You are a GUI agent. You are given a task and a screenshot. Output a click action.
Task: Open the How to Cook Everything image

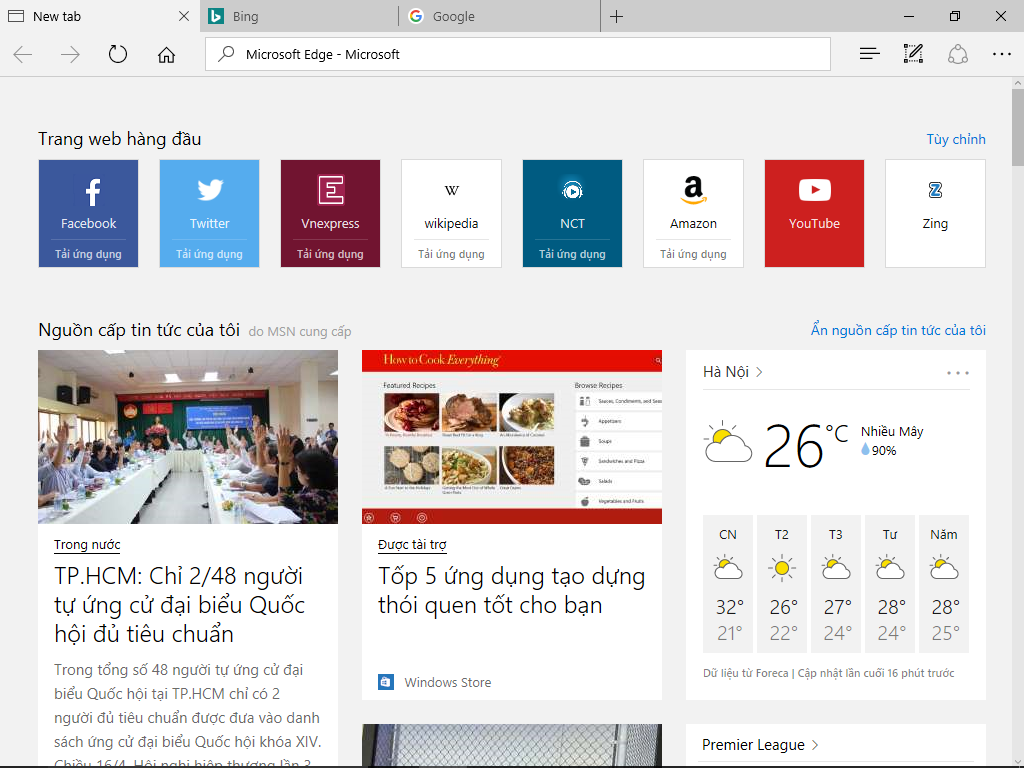pyautogui.click(x=512, y=437)
